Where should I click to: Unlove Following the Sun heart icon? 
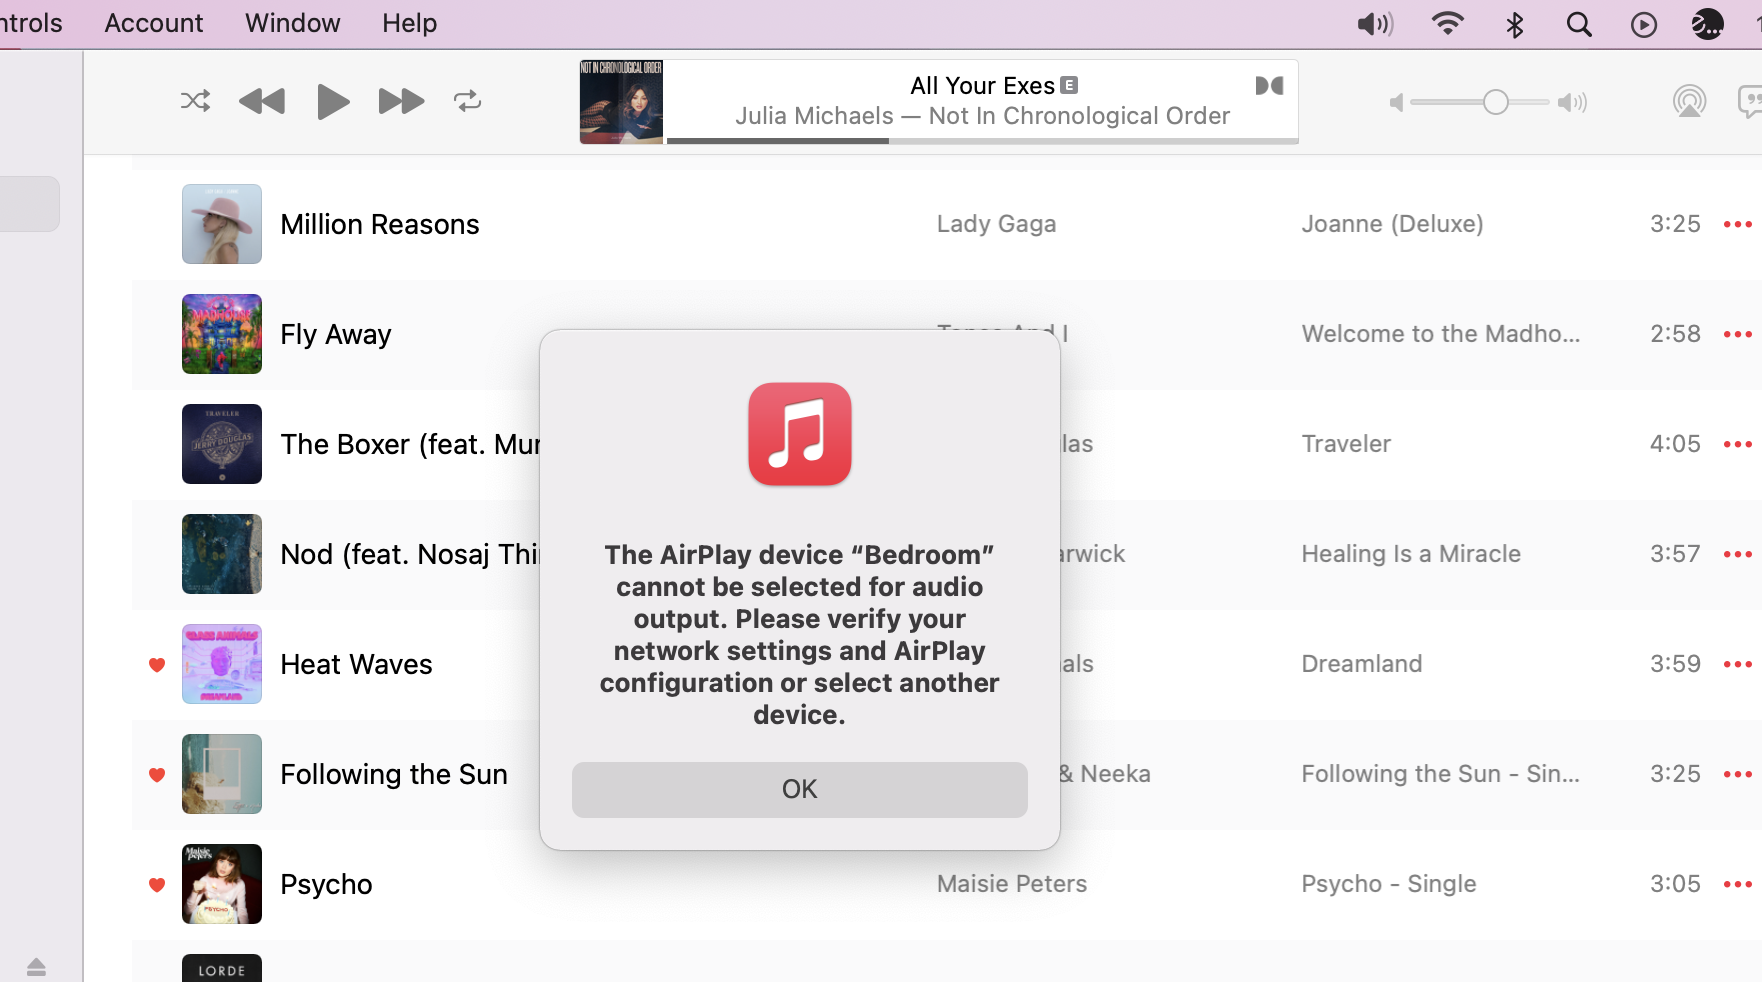click(x=157, y=774)
